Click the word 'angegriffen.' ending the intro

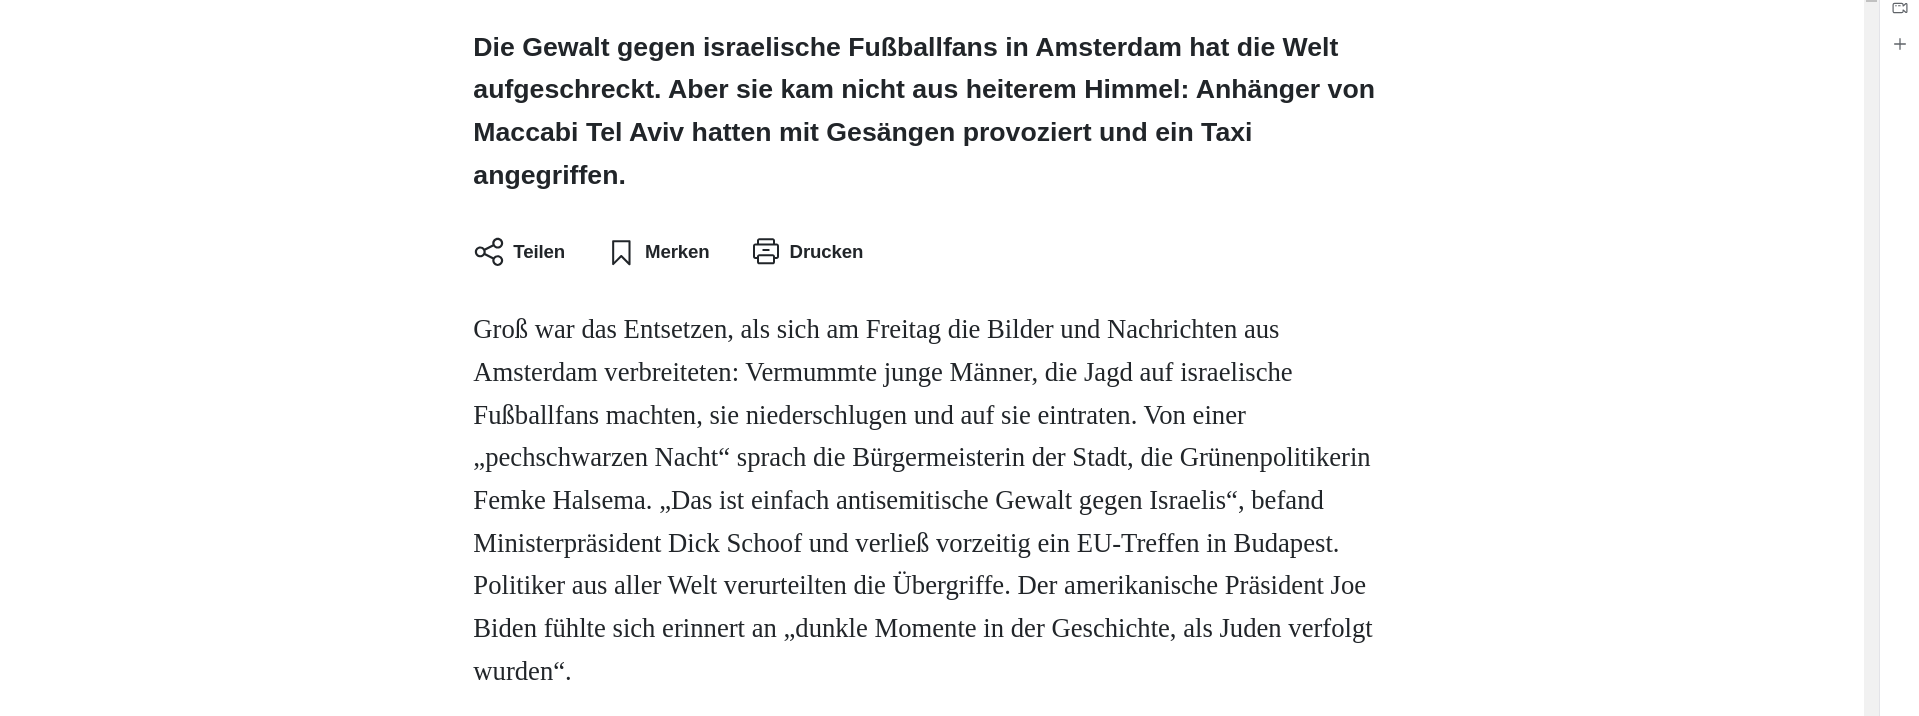(x=549, y=175)
